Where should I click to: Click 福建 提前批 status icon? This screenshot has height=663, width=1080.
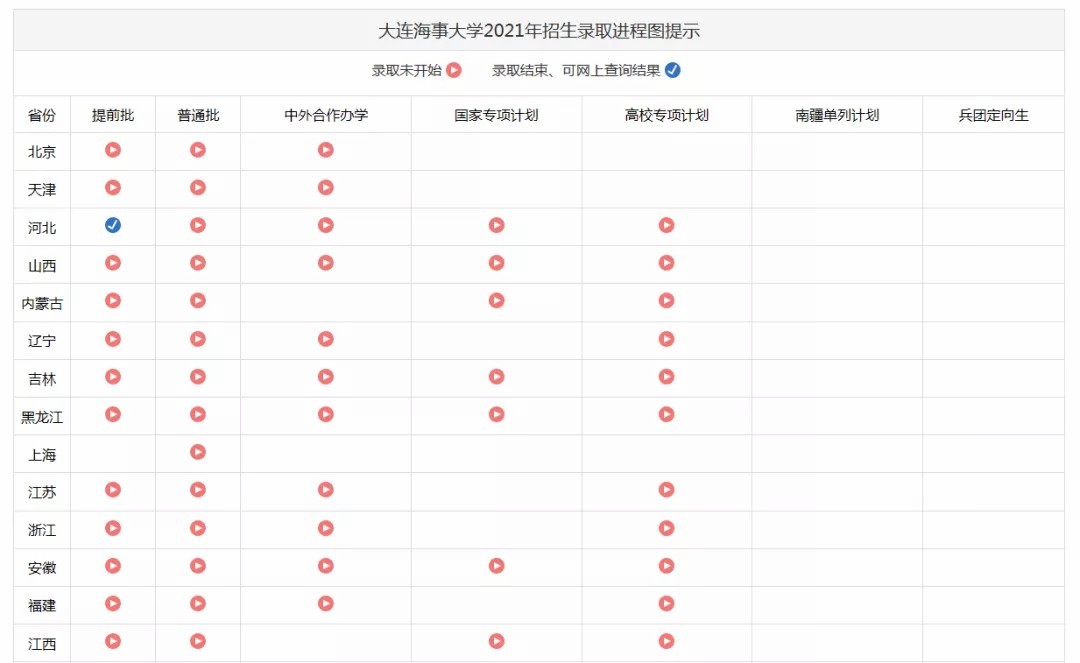tap(113, 604)
